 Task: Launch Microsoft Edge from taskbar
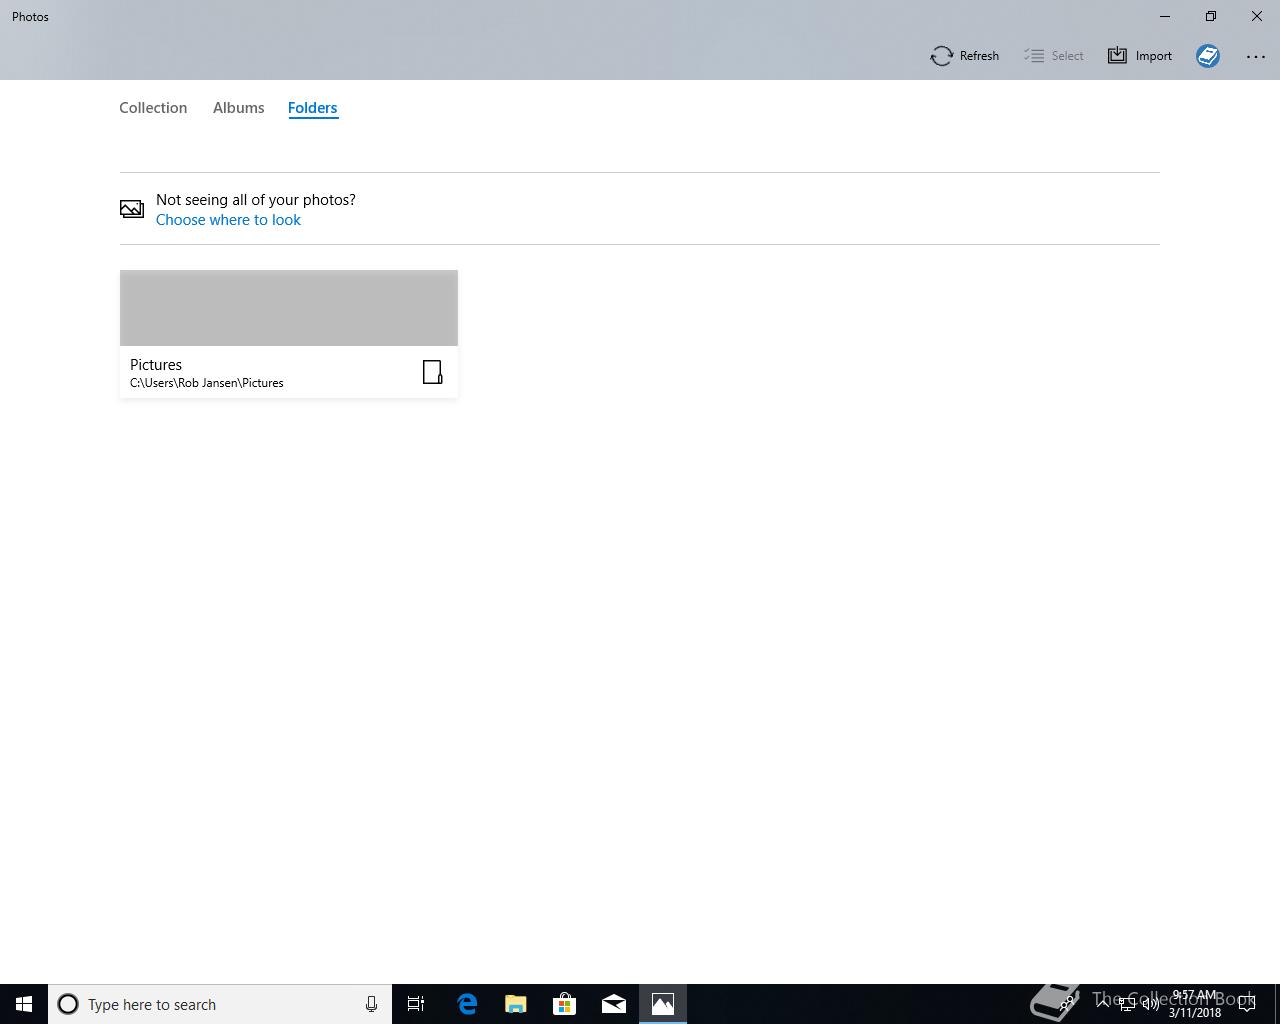click(467, 1004)
